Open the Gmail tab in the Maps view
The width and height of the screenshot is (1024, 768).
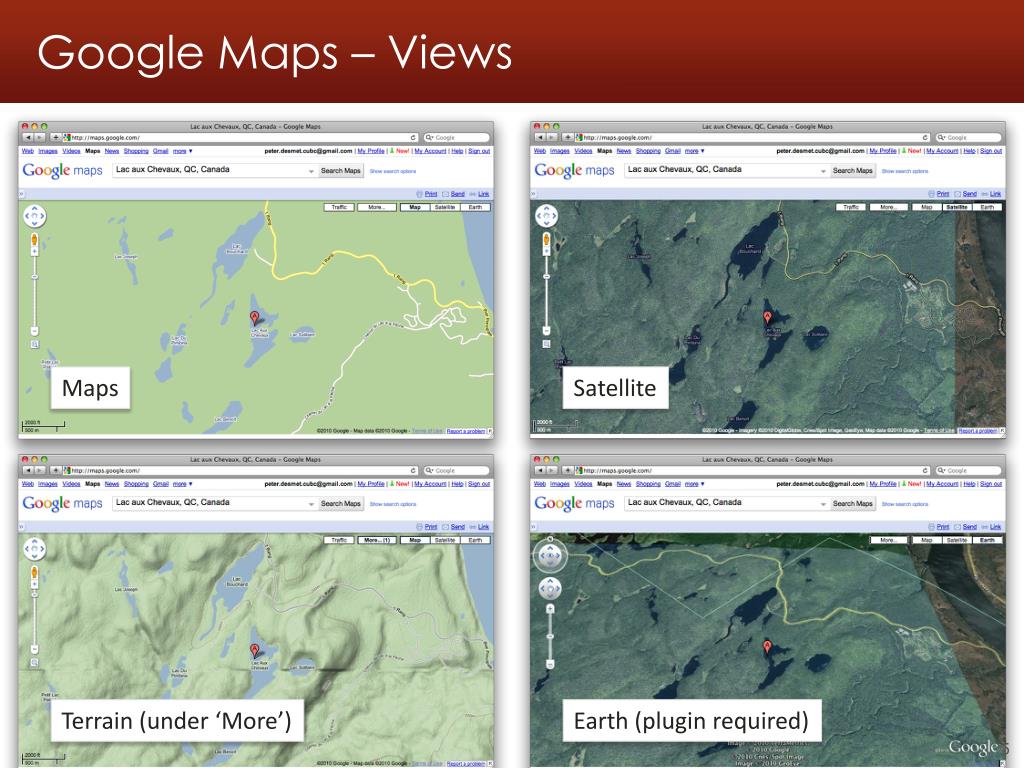(x=161, y=152)
